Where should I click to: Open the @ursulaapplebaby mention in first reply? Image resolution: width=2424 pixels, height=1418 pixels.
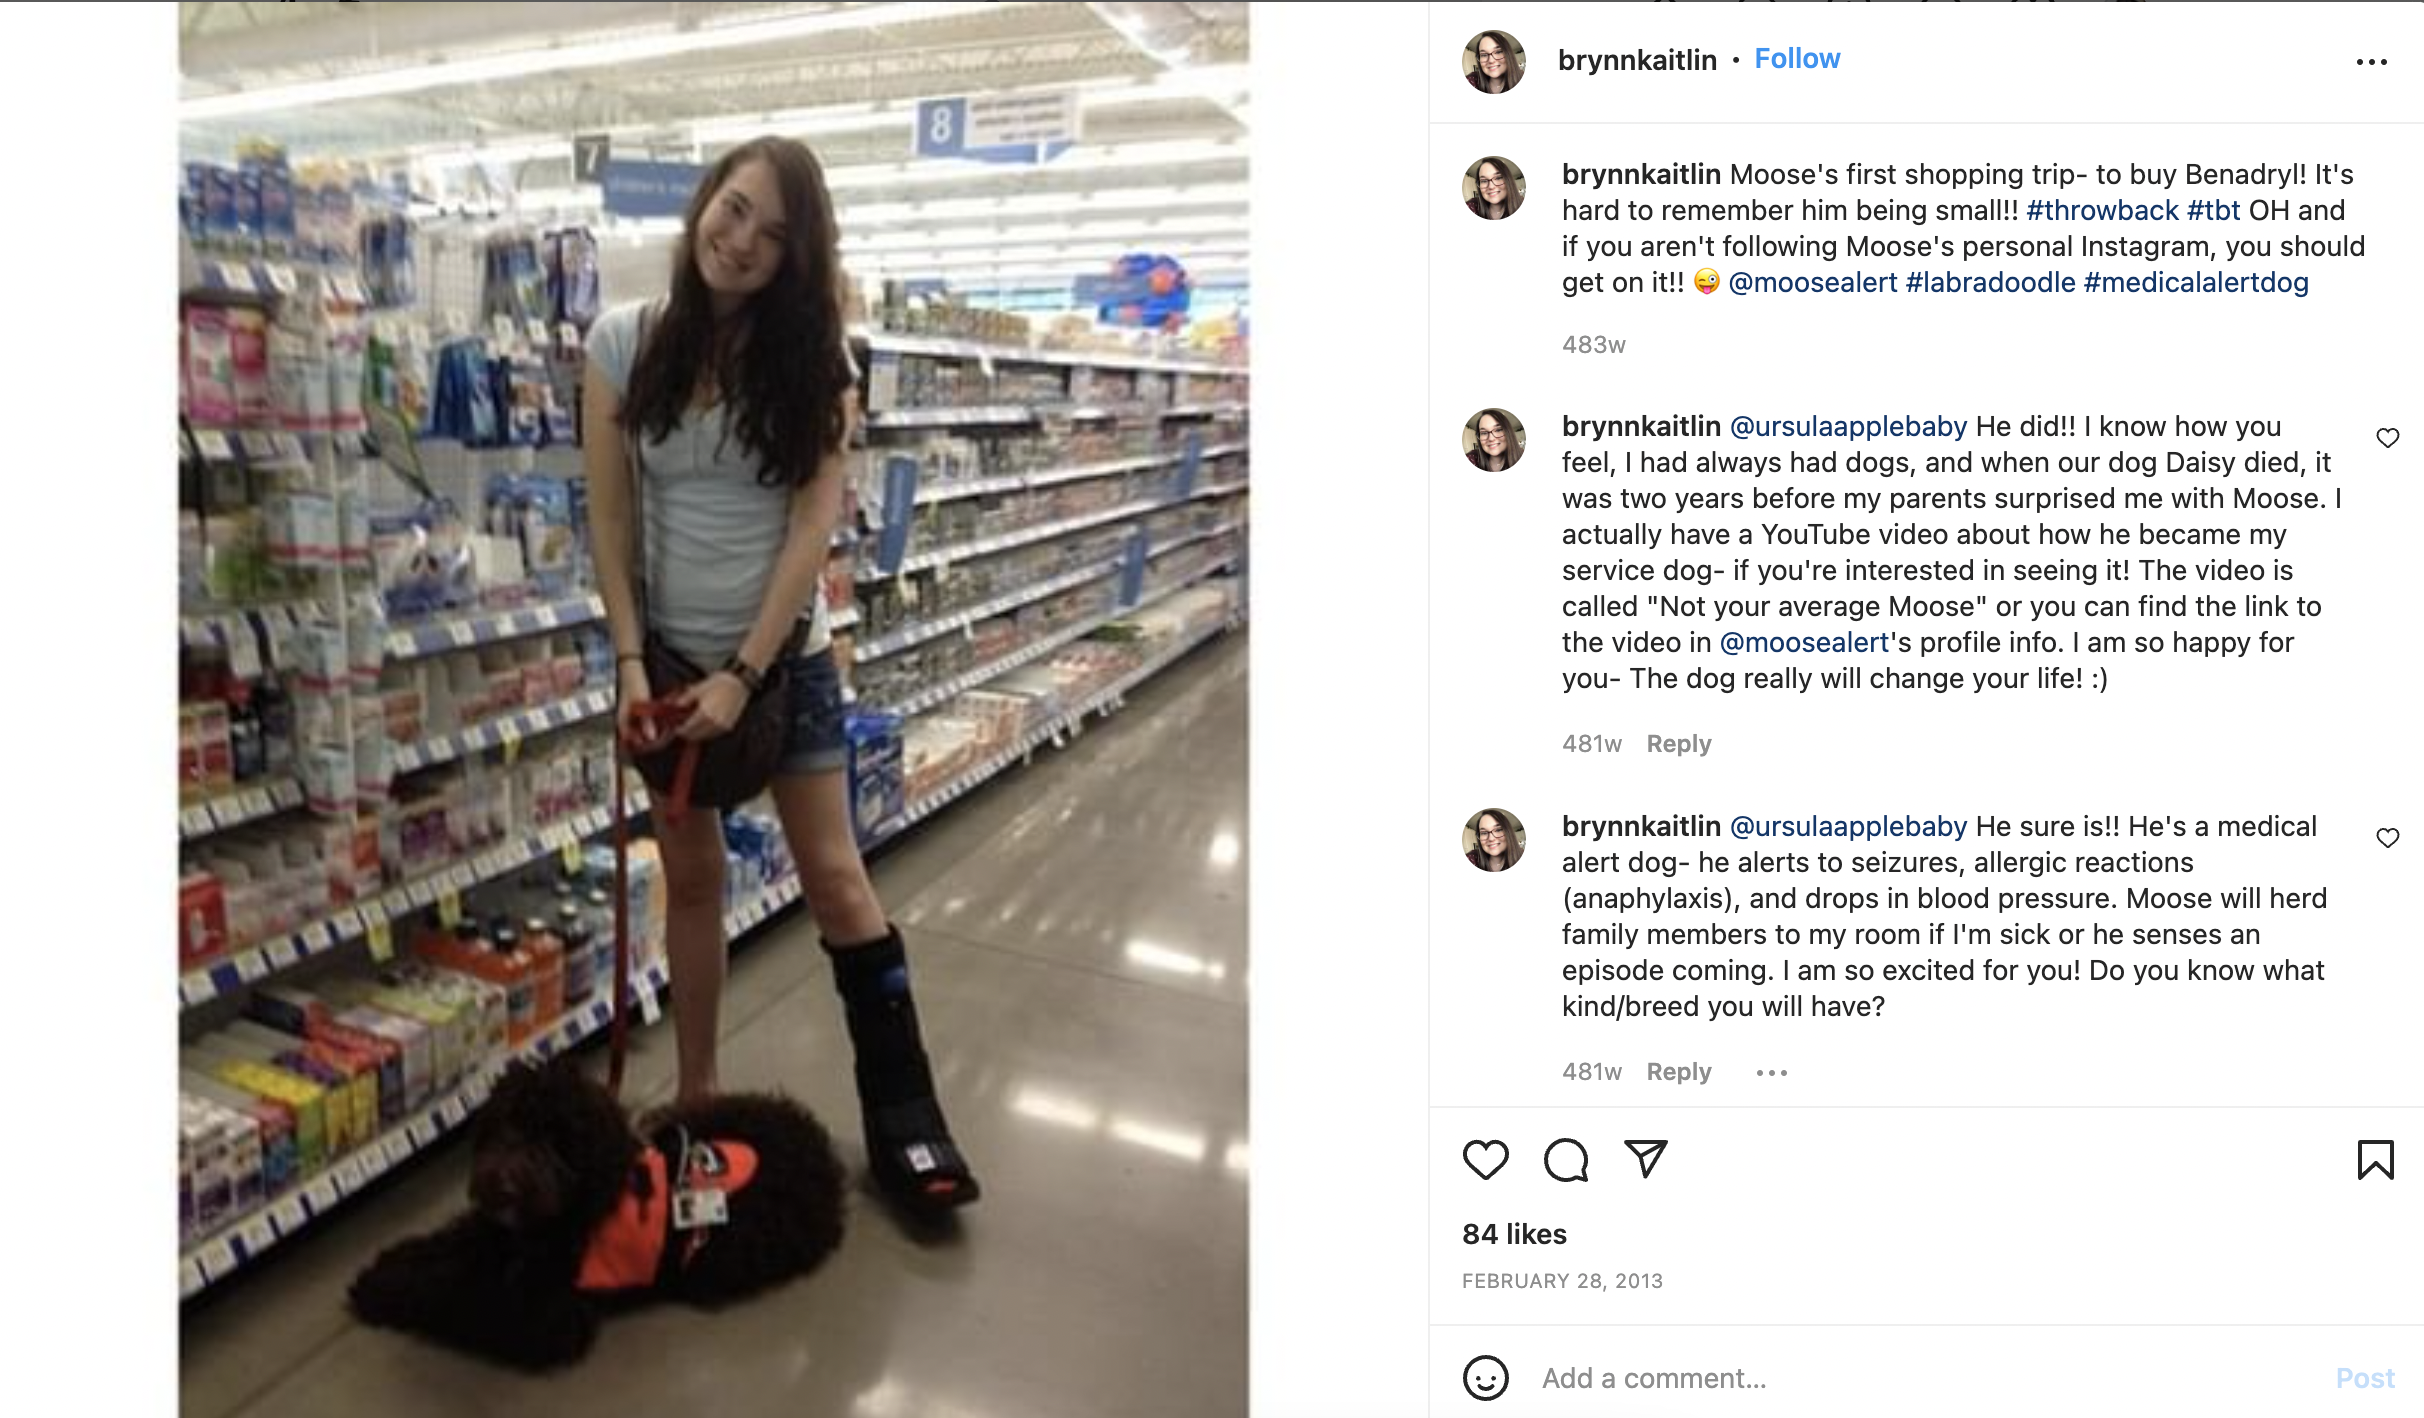pos(1848,426)
